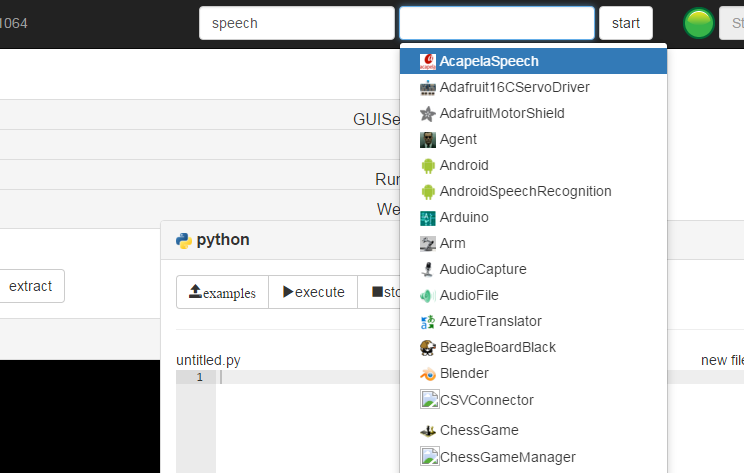Click the service name field containing speech
Viewport: 744px width, 473px height.
[x=297, y=23]
